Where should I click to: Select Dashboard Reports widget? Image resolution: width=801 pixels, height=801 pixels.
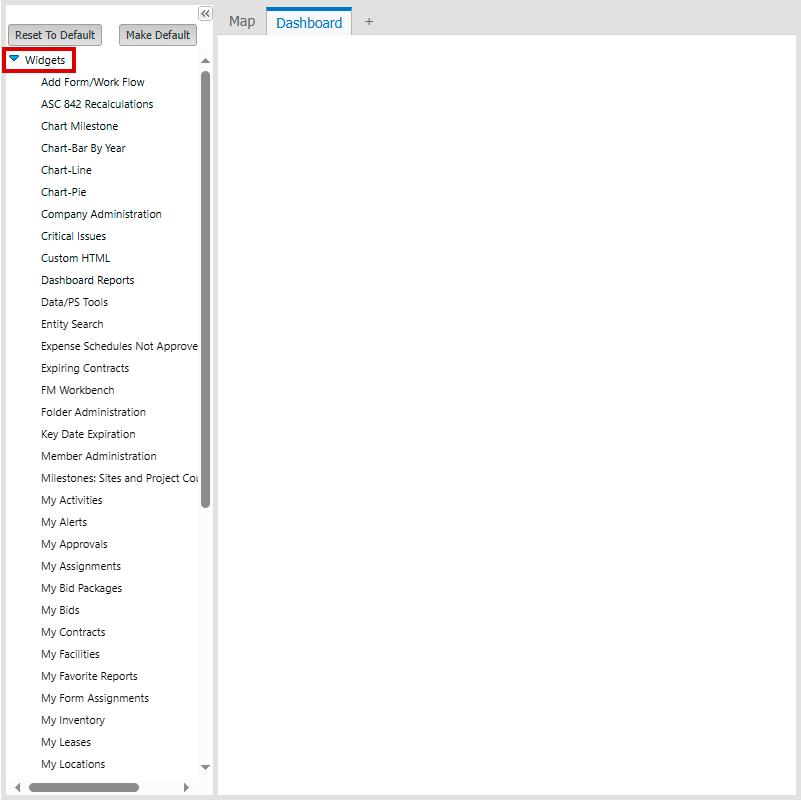pyautogui.click(x=87, y=280)
